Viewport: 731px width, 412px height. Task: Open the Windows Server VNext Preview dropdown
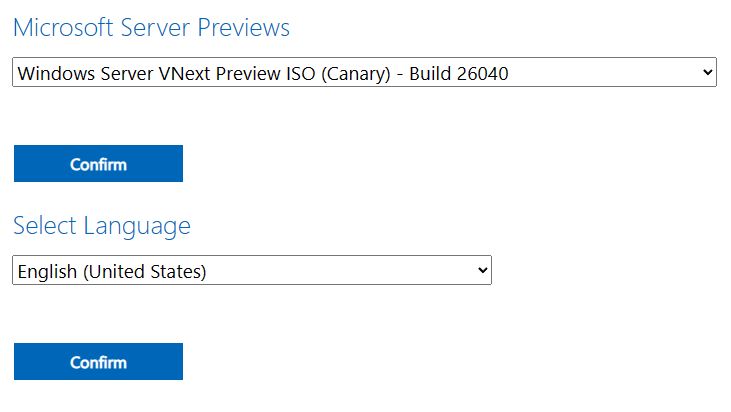click(364, 72)
